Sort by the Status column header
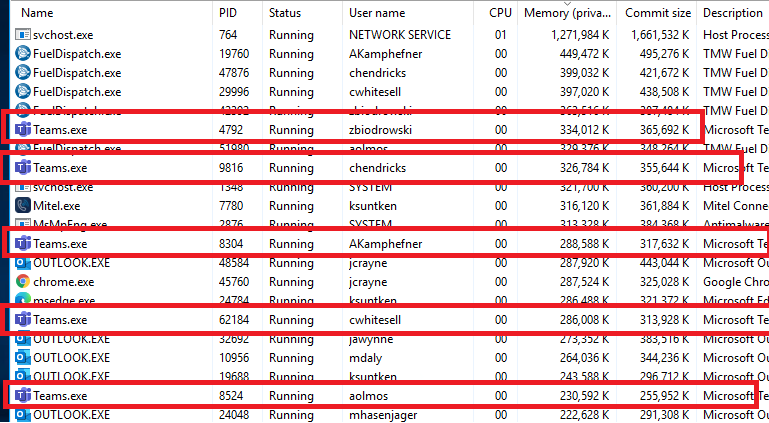The height and width of the screenshot is (423, 769). coord(284,13)
